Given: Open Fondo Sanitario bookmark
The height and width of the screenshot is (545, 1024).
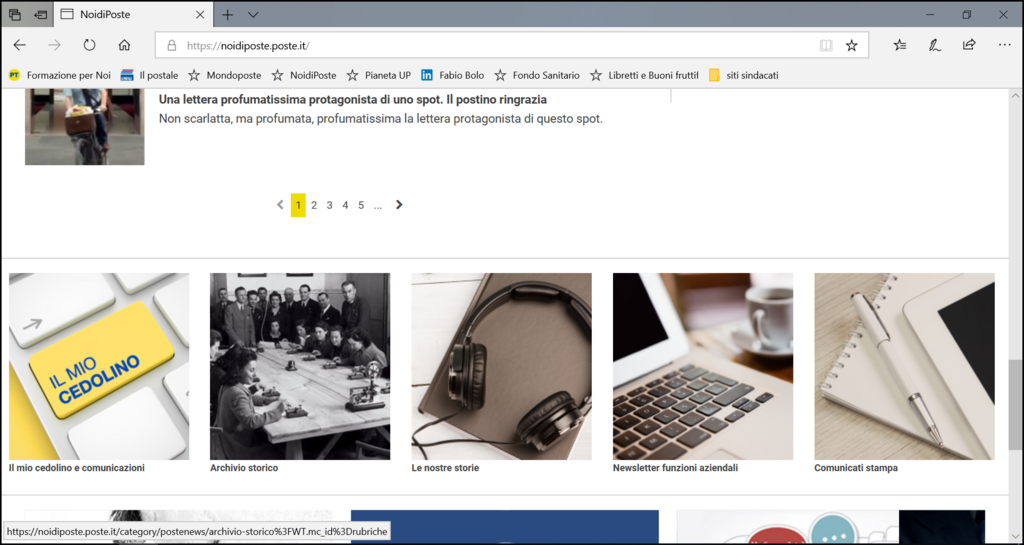Looking at the screenshot, I should pyautogui.click(x=537, y=75).
